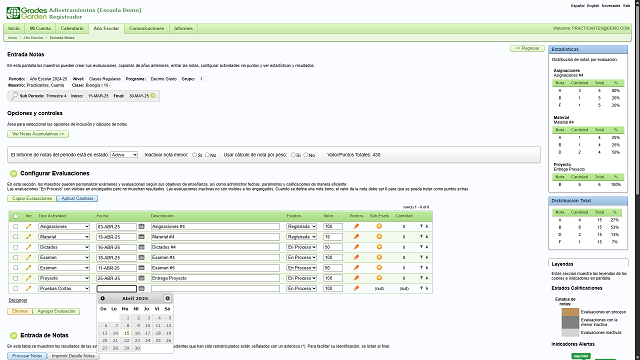Click the Entrada de Notas green section icon
The width and height of the screenshot is (640, 360).
(x=13, y=336)
